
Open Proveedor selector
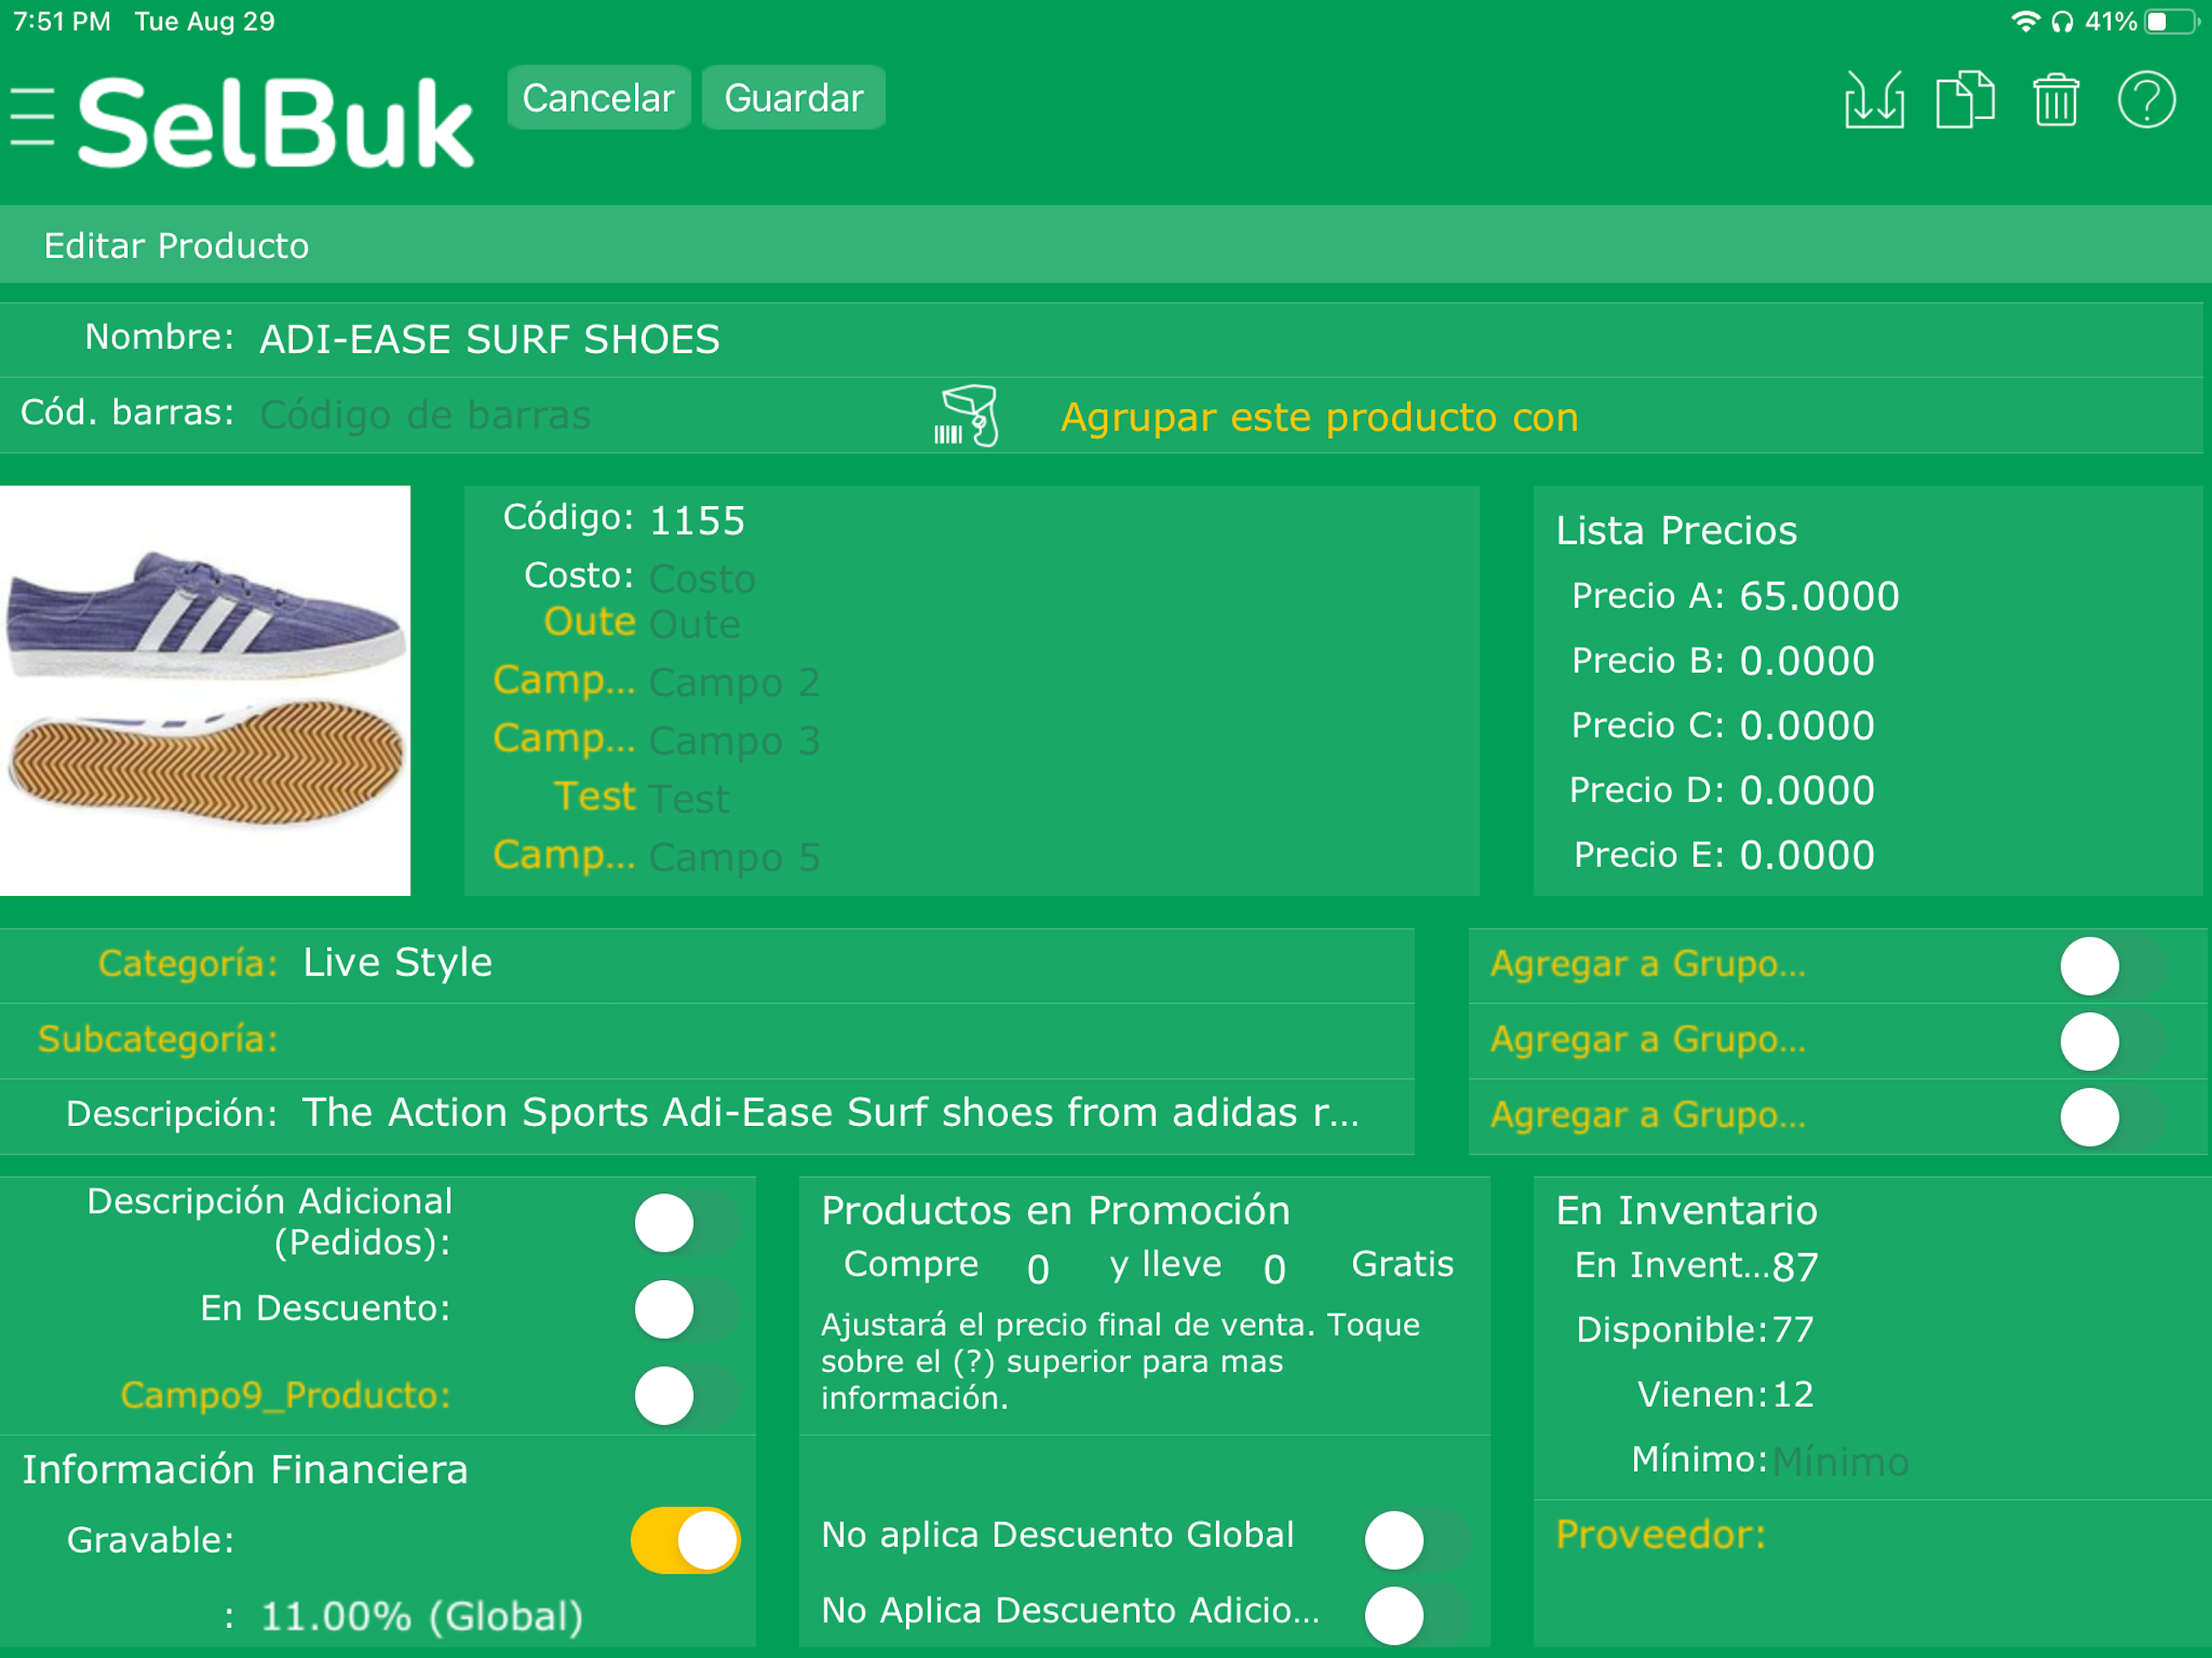[1872, 1535]
